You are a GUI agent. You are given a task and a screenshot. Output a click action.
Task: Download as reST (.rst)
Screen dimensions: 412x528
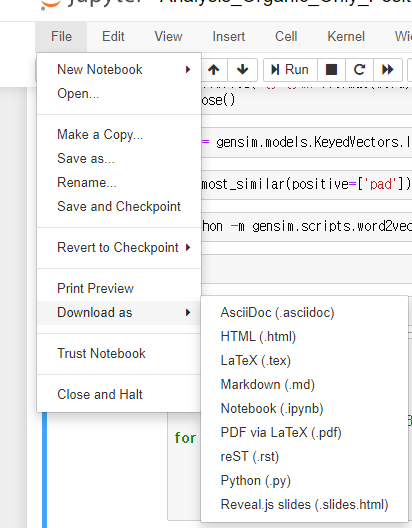[304, 457]
